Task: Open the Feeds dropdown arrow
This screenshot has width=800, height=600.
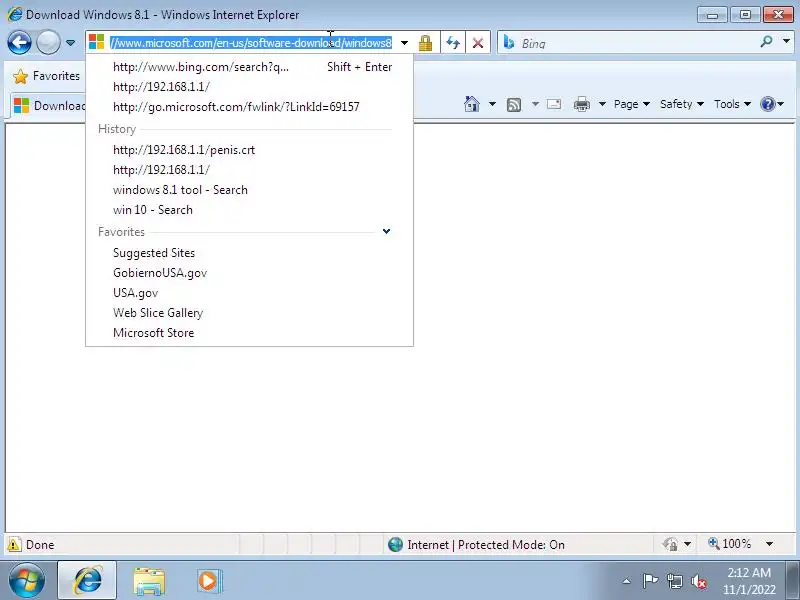Action: tap(535, 104)
